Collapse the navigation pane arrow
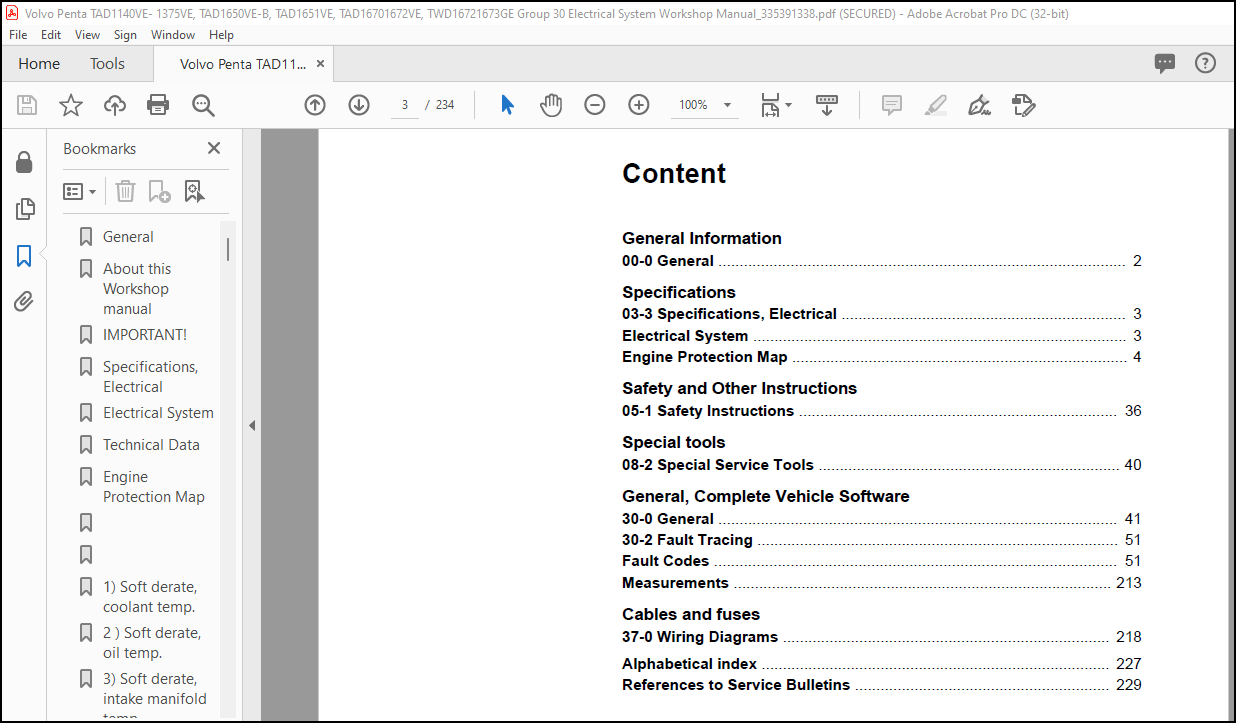This screenshot has height=723, width=1236. click(252, 425)
